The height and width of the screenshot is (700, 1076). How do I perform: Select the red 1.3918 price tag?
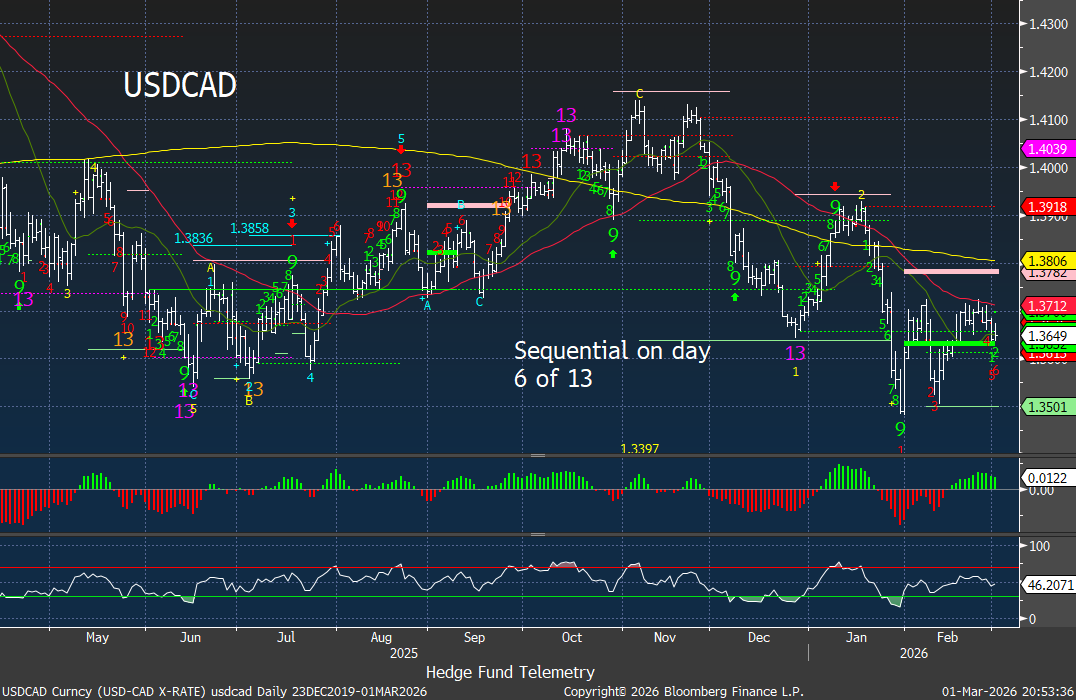1046,207
